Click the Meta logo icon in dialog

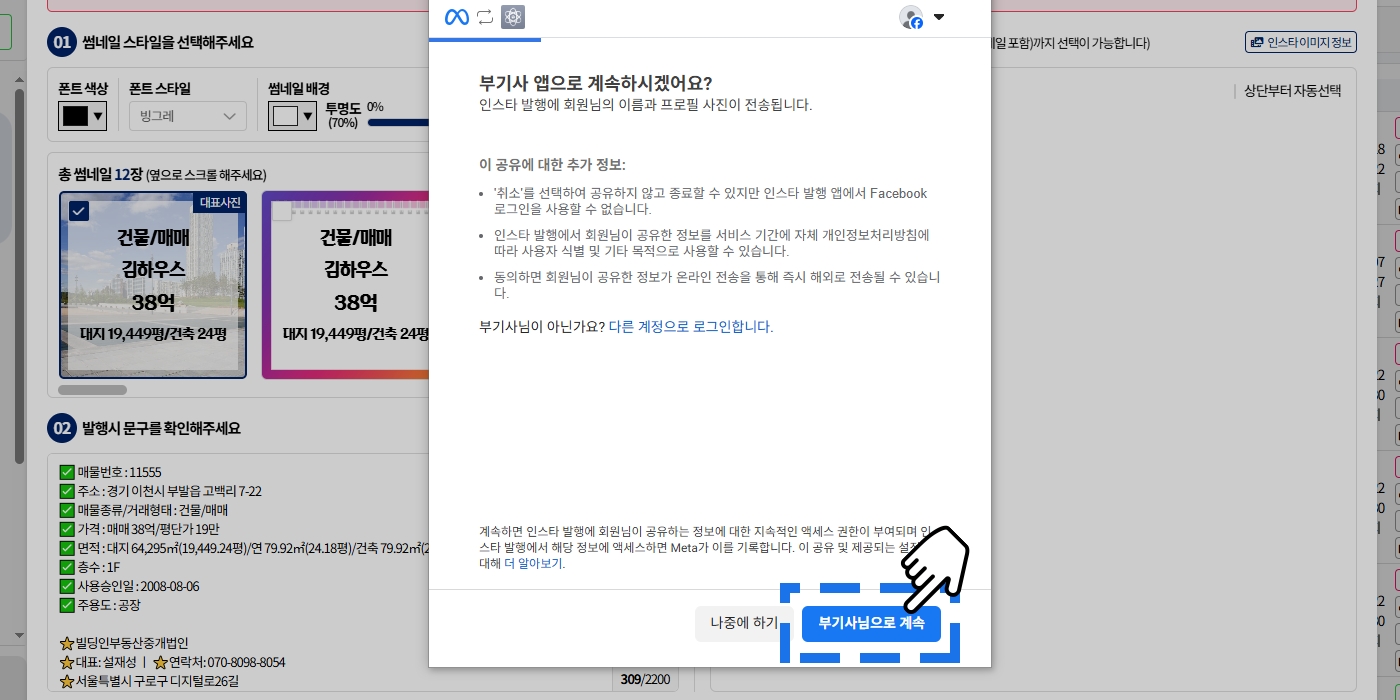pos(456,17)
